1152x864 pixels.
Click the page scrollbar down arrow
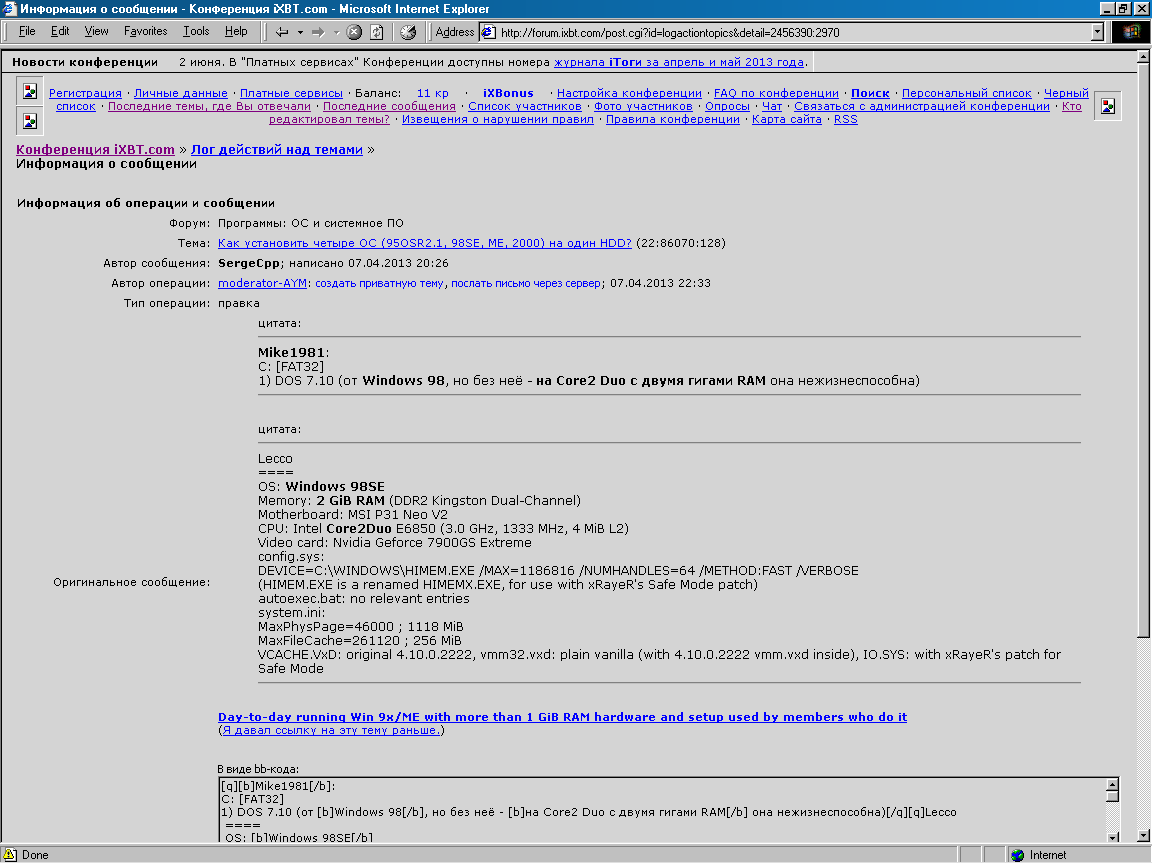click(1143, 836)
